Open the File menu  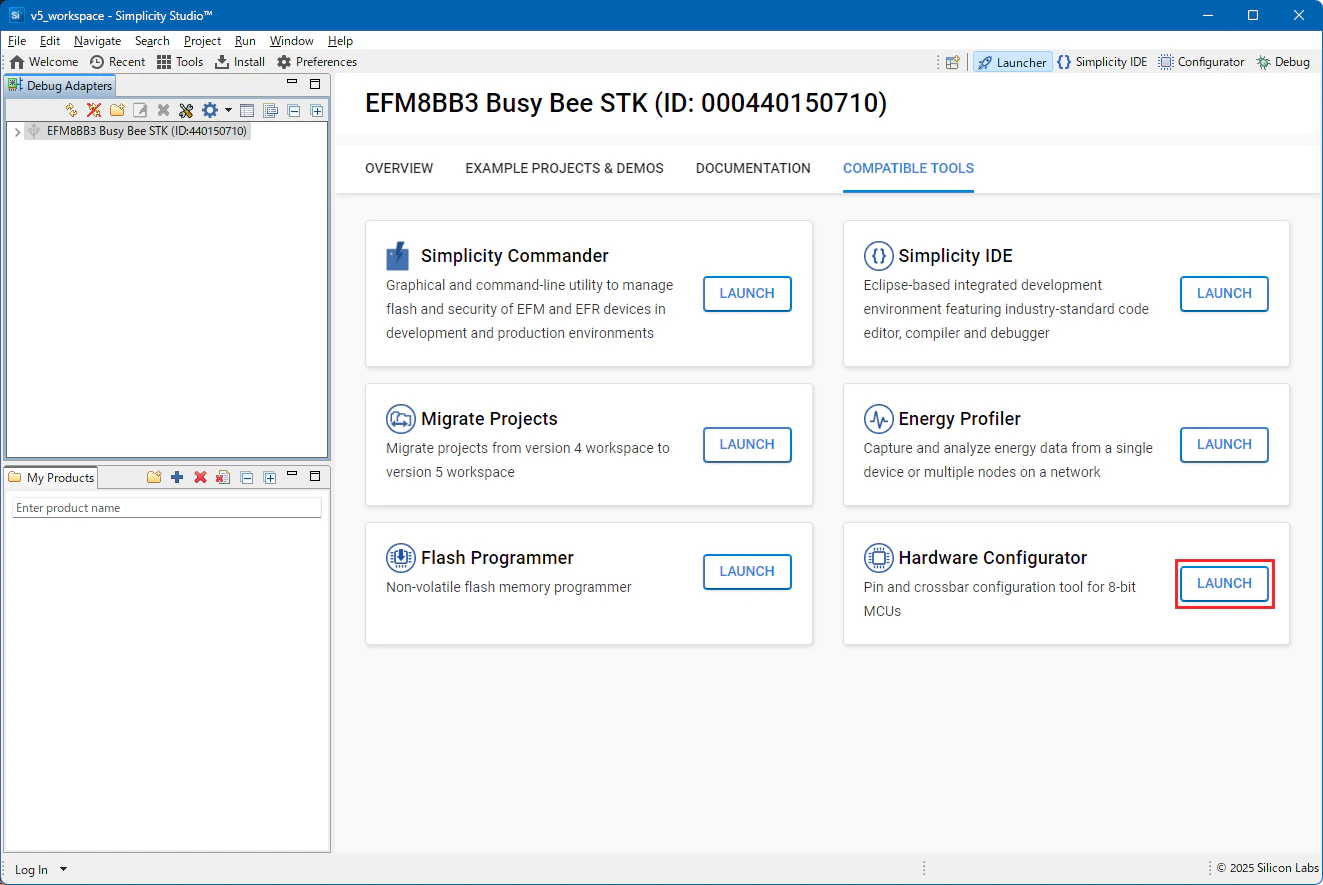[17, 41]
